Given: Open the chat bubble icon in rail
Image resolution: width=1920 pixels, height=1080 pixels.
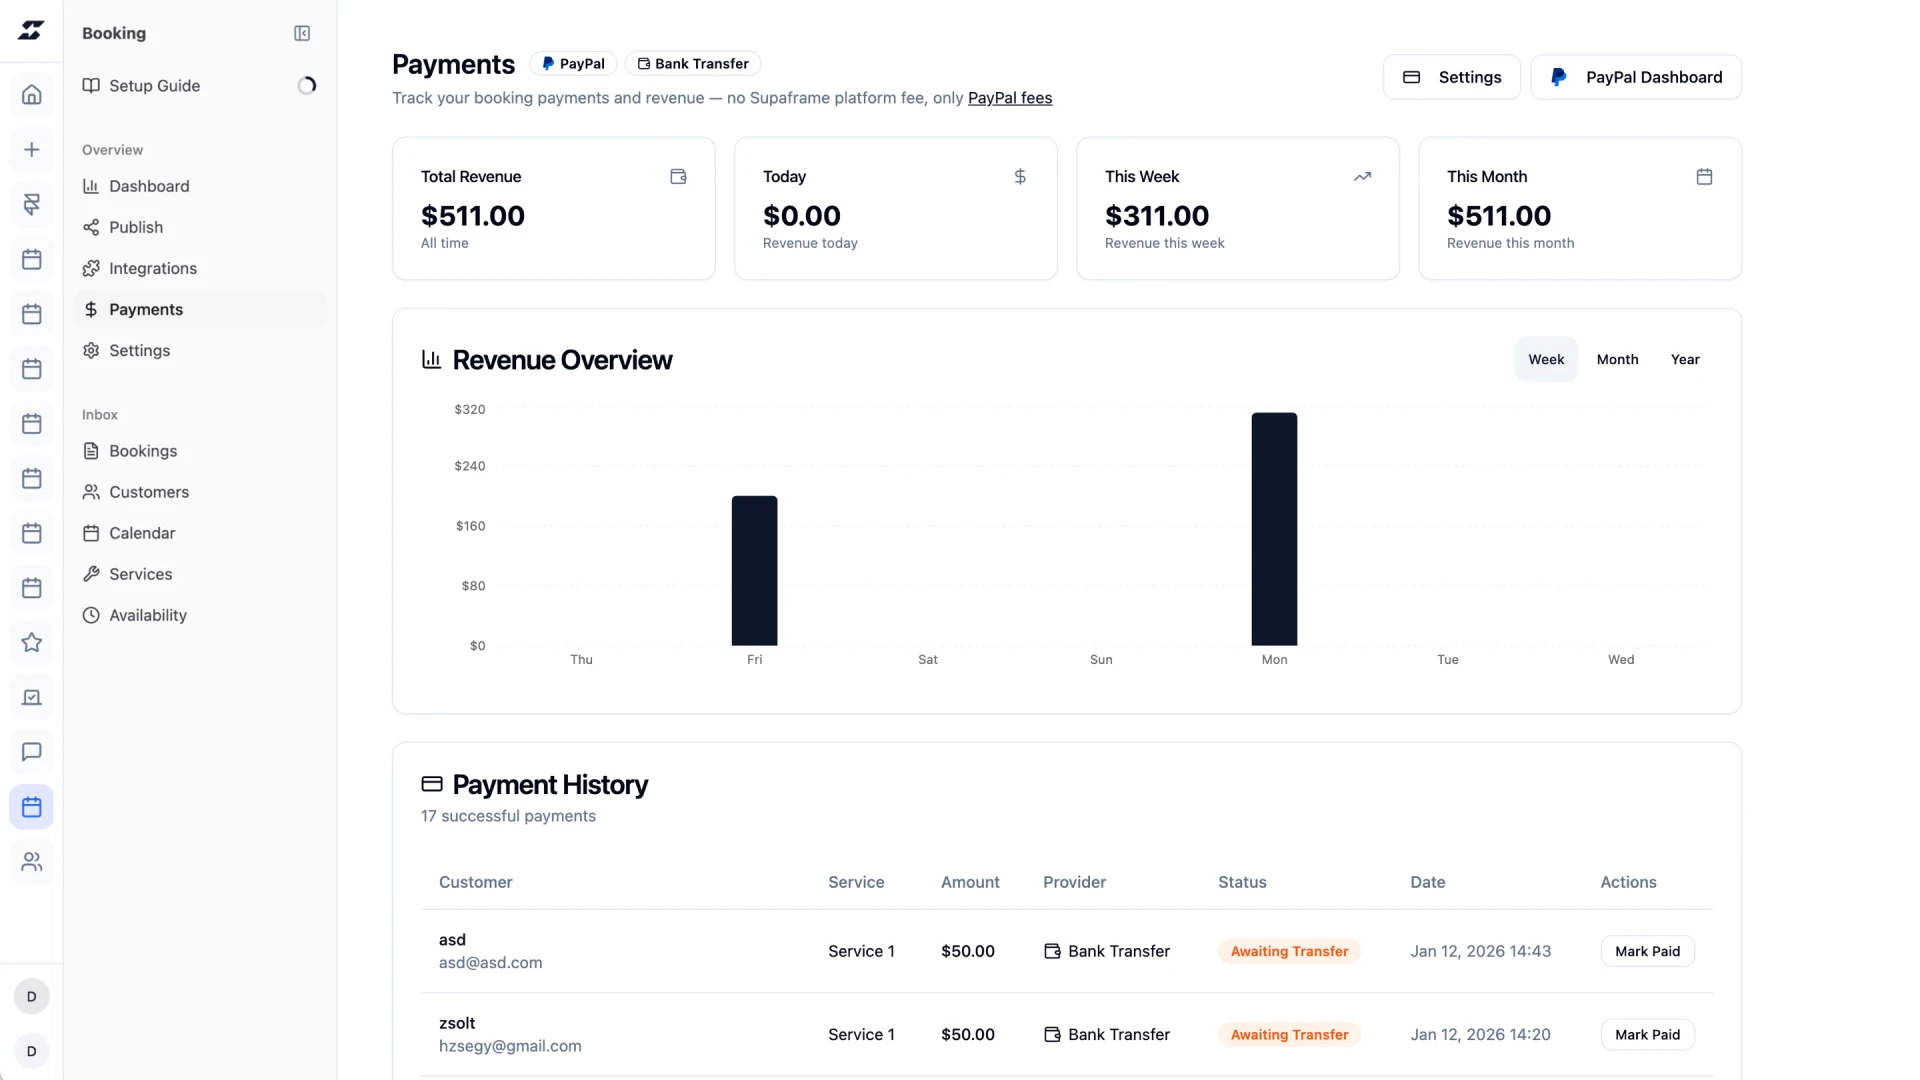Looking at the screenshot, I should (x=32, y=752).
